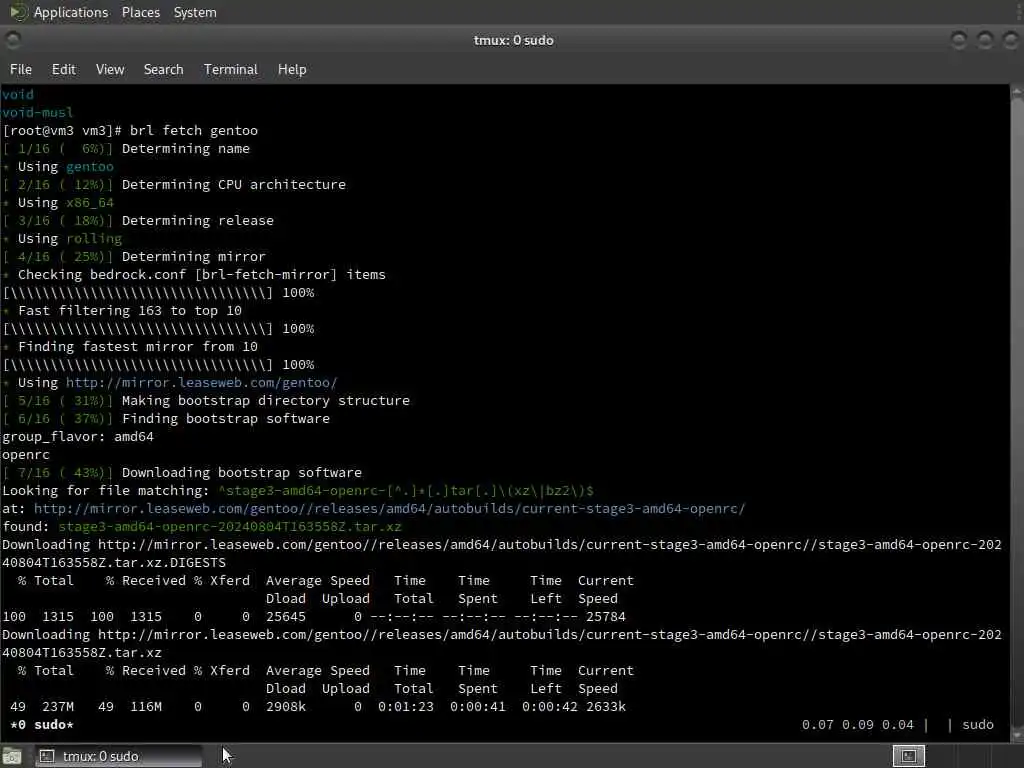
Task: Click the mirror.leaseweb.com/gentoo/ URL after 'Using'
Action: point(201,383)
